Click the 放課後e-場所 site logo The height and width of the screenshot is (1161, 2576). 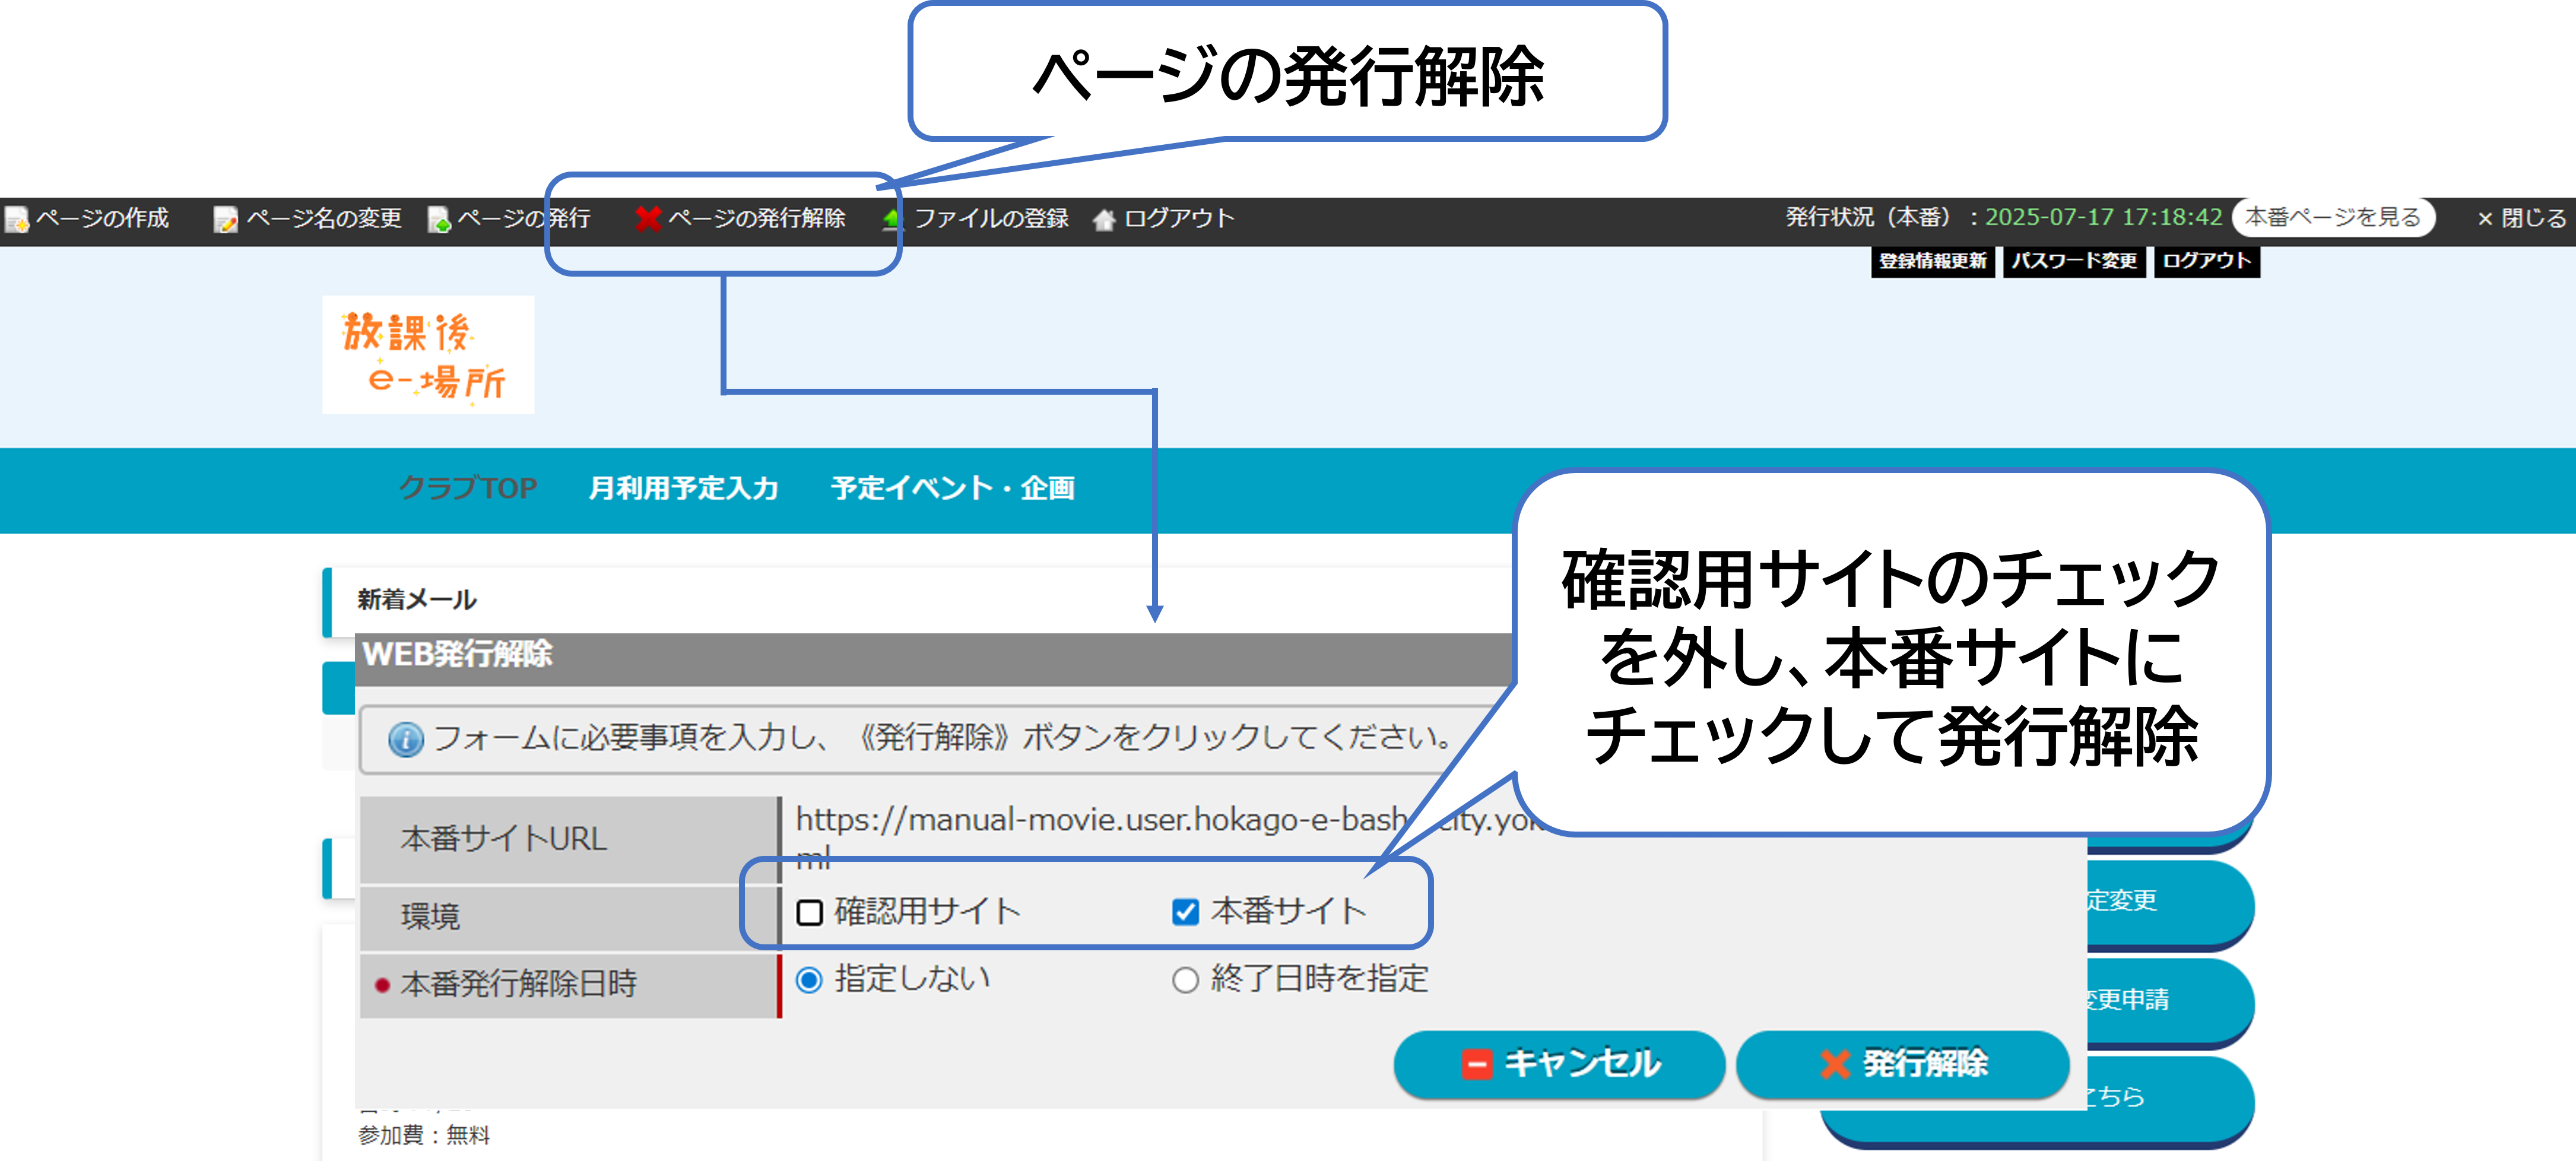428,355
